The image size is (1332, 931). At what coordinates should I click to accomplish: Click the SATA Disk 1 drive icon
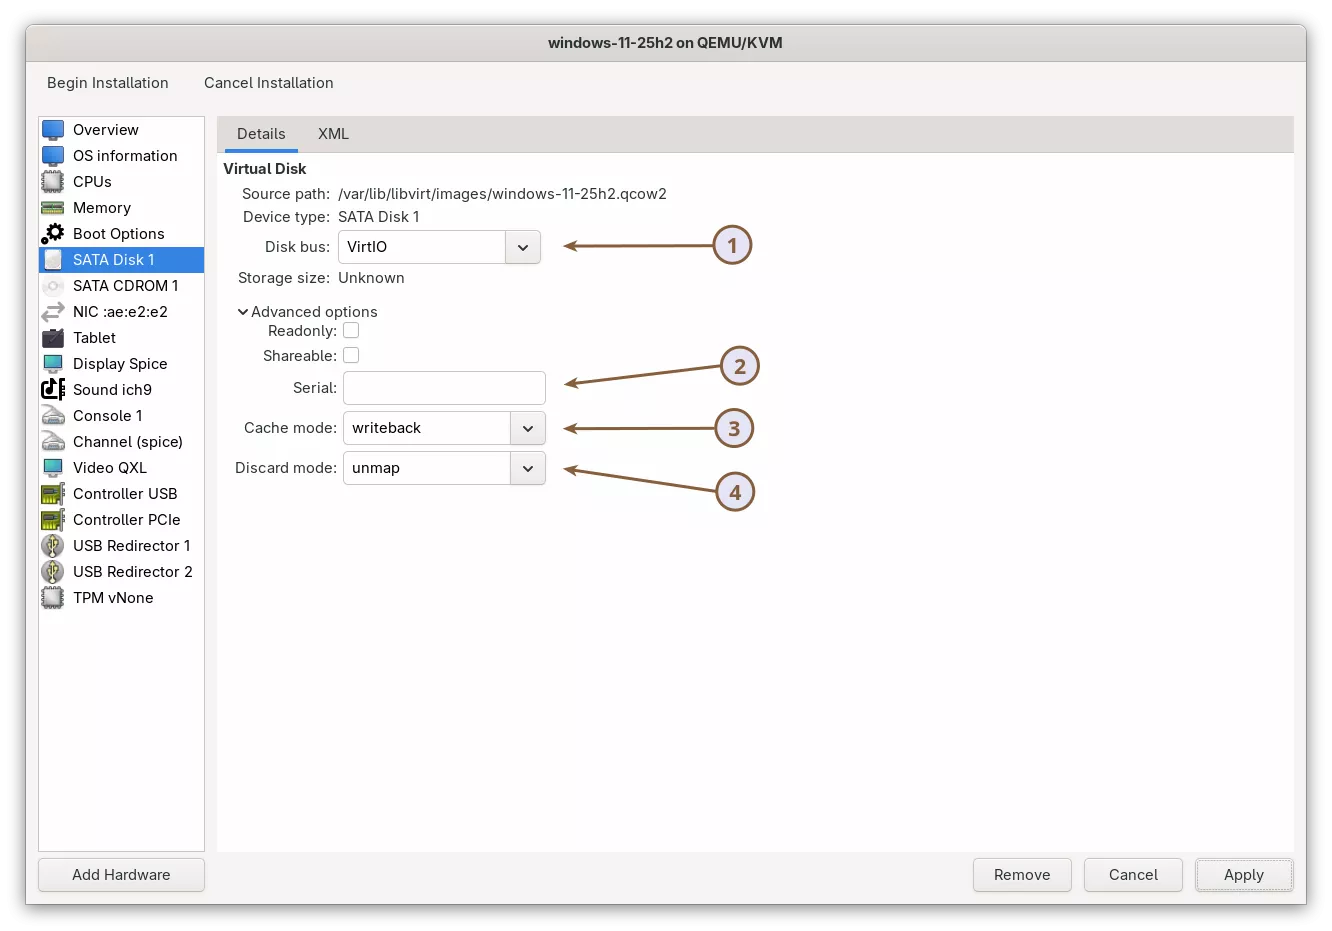click(53, 260)
